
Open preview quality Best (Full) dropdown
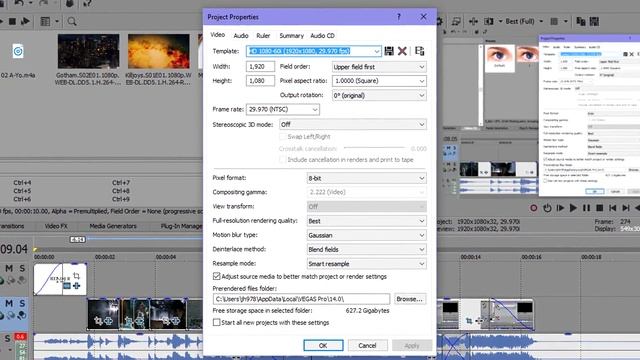pyautogui.click(x=524, y=21)
